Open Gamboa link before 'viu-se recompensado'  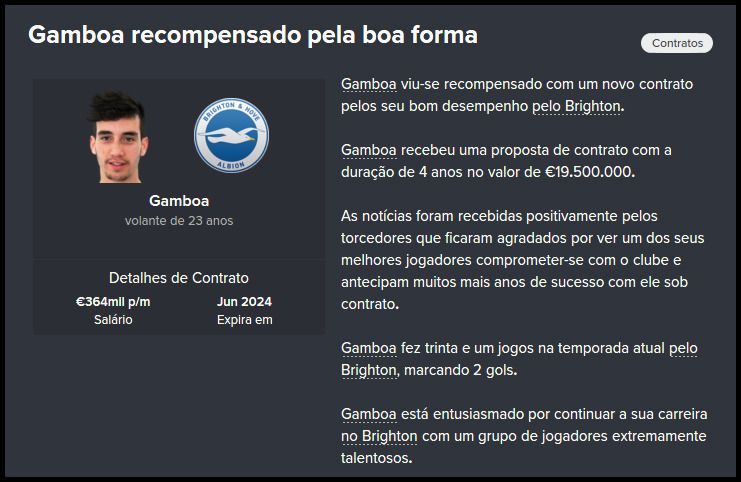[x=369, y=84]
